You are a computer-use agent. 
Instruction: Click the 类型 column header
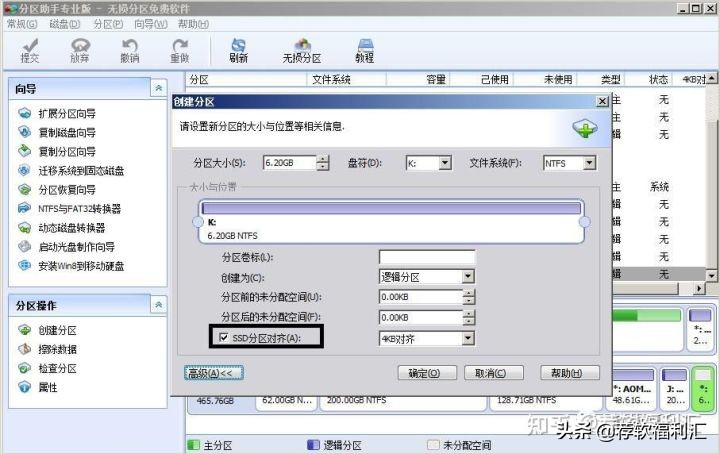pyautogui.click(x=601, y=79)
